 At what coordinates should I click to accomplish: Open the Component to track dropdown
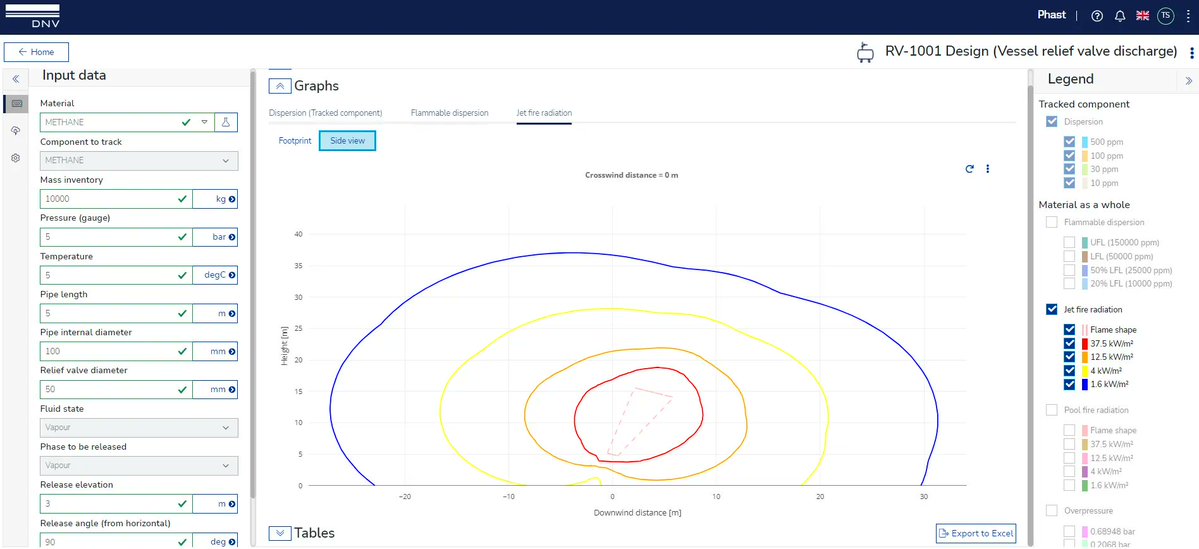138,161
